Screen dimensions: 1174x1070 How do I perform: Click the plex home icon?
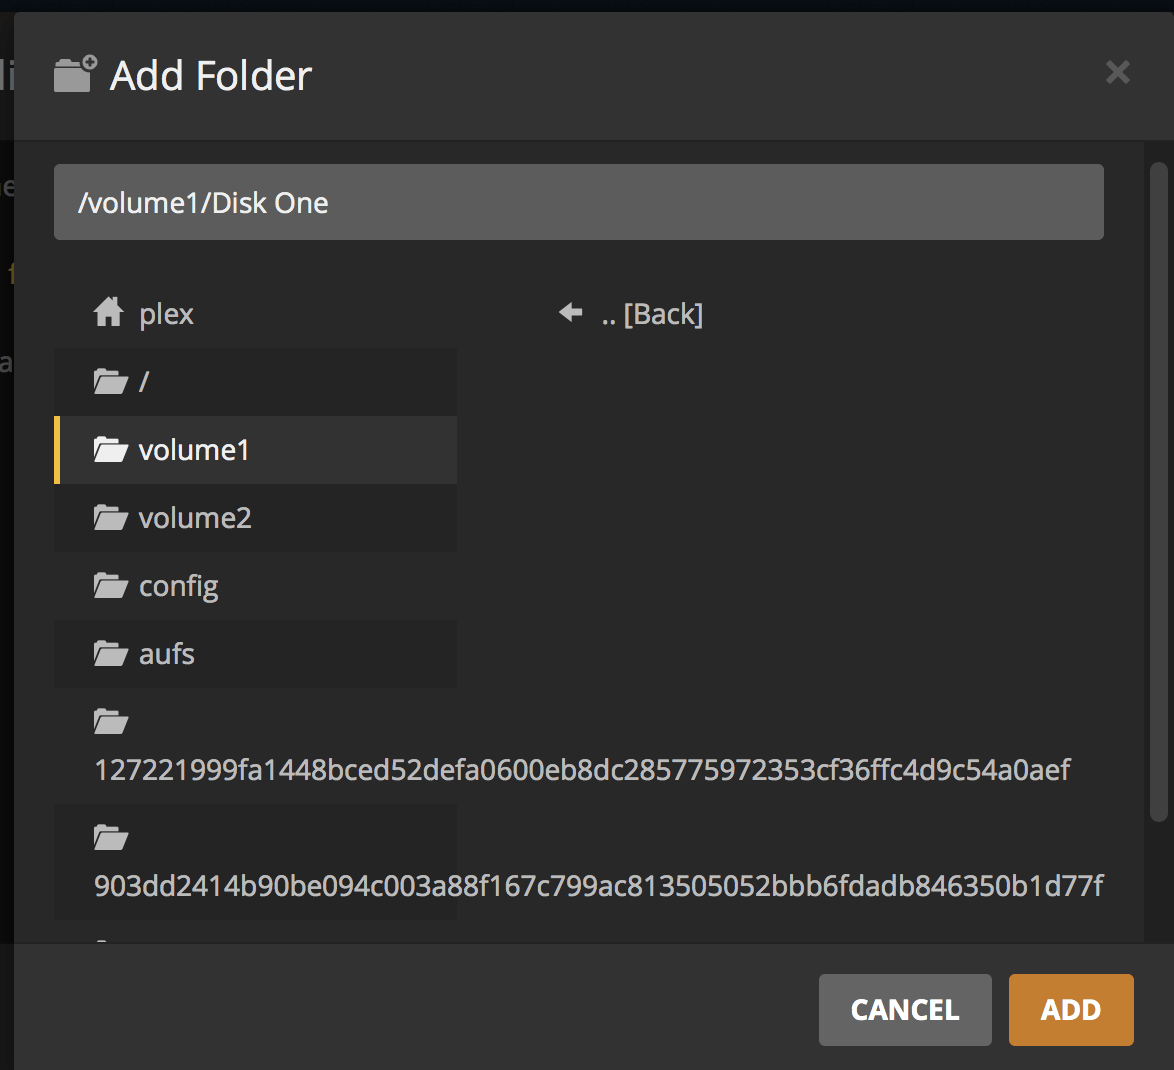(108, 313)
